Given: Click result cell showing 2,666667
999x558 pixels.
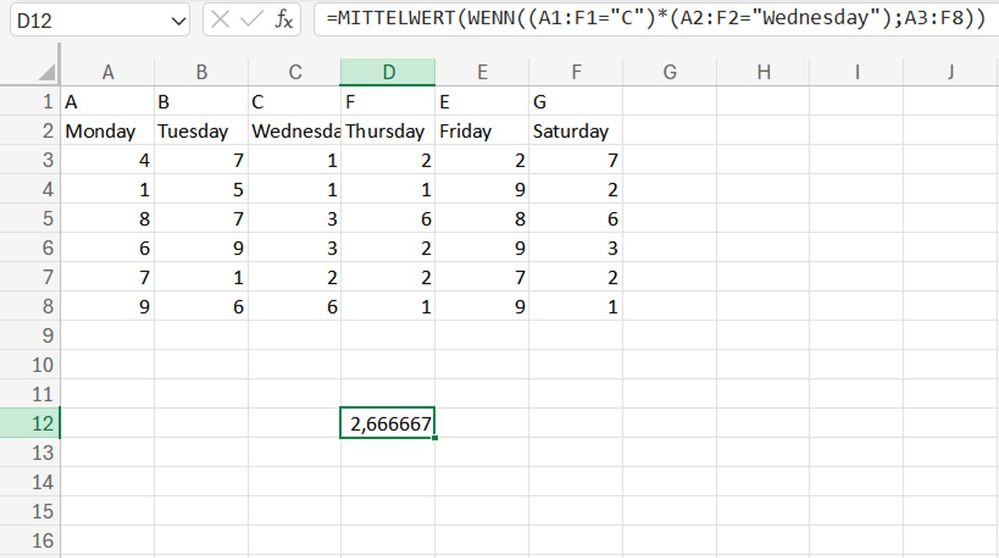Looking at the screenshot, I should point(388,423).
